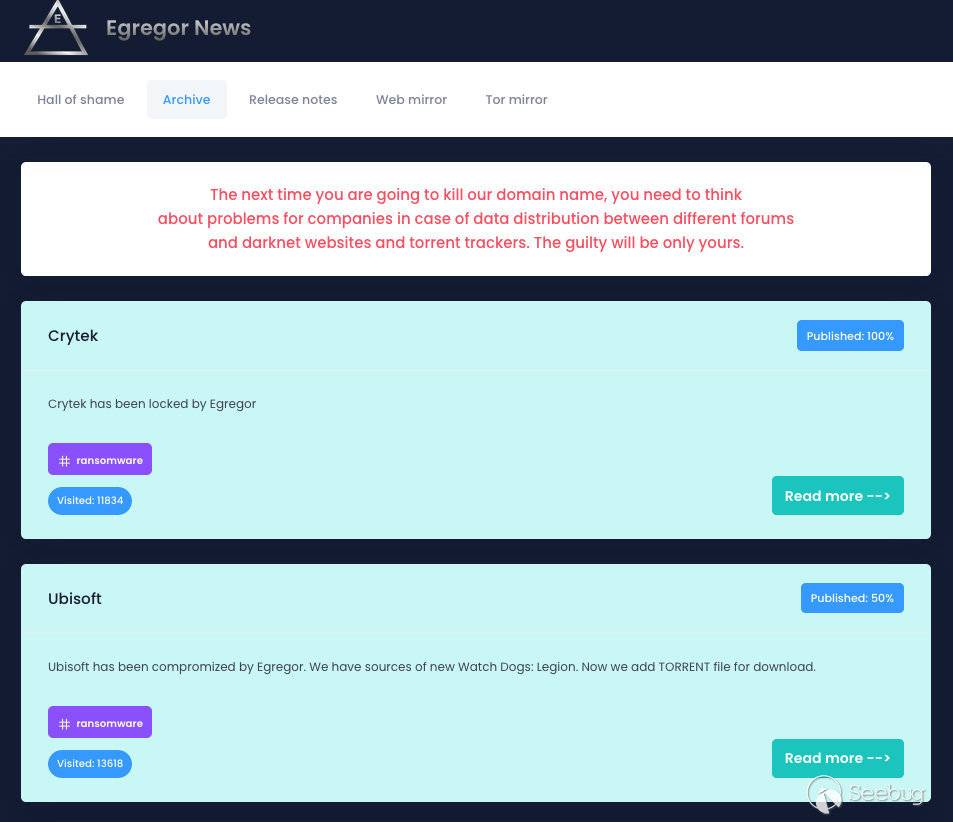Viewport: 953px width, 822px height.
Task: Click the Ubisoft compromised description text
Action: click(x=432, y=667)
